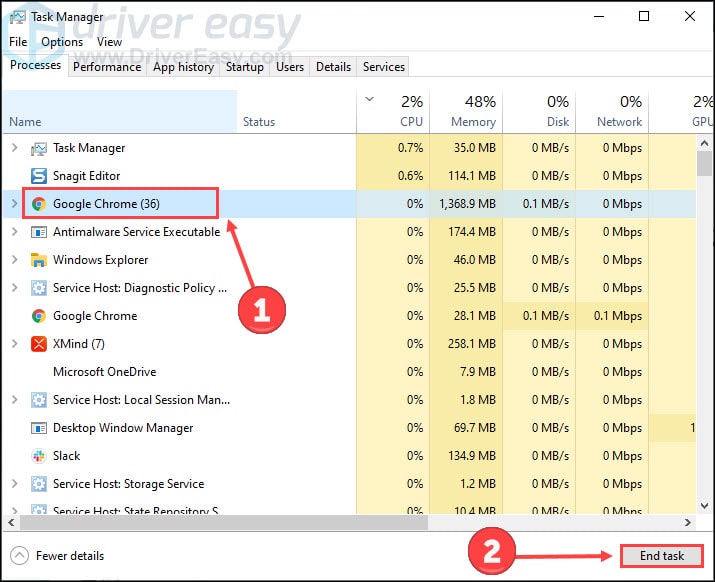
Task: Expand the XMind (7) process group
Action: tap(14, 344)
